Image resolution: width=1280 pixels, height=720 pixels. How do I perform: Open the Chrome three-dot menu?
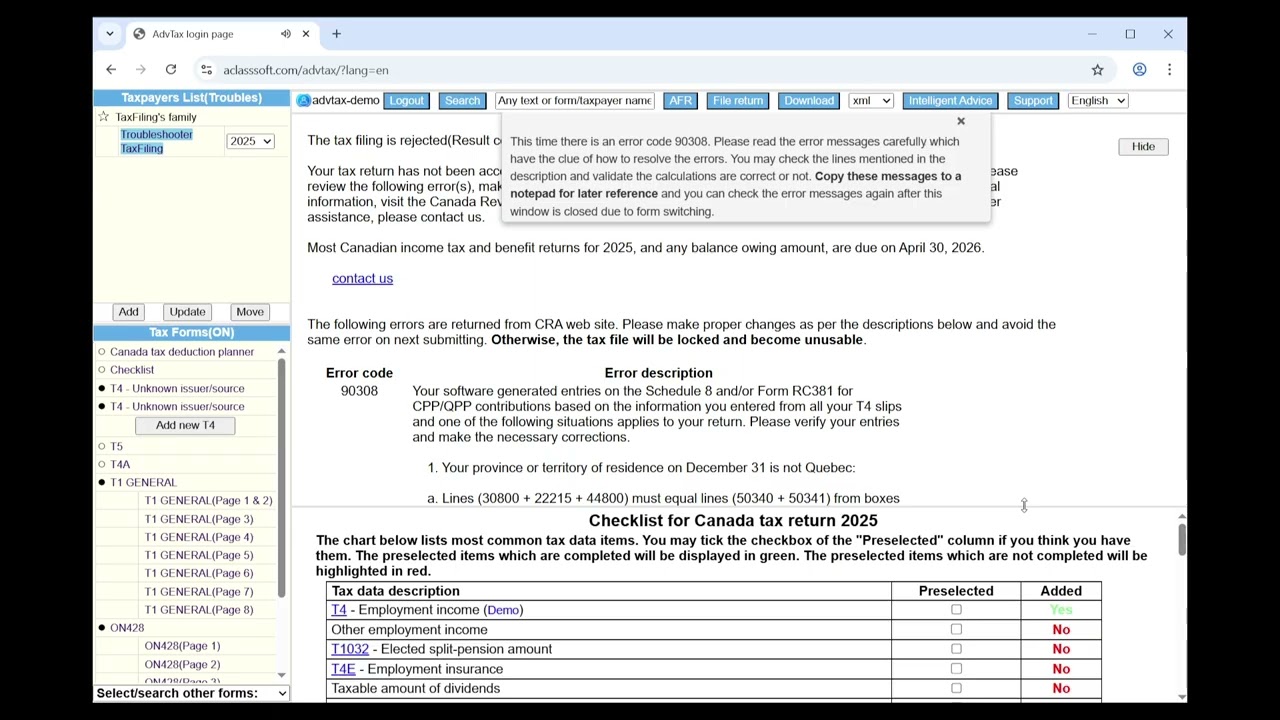[1169, 70]
